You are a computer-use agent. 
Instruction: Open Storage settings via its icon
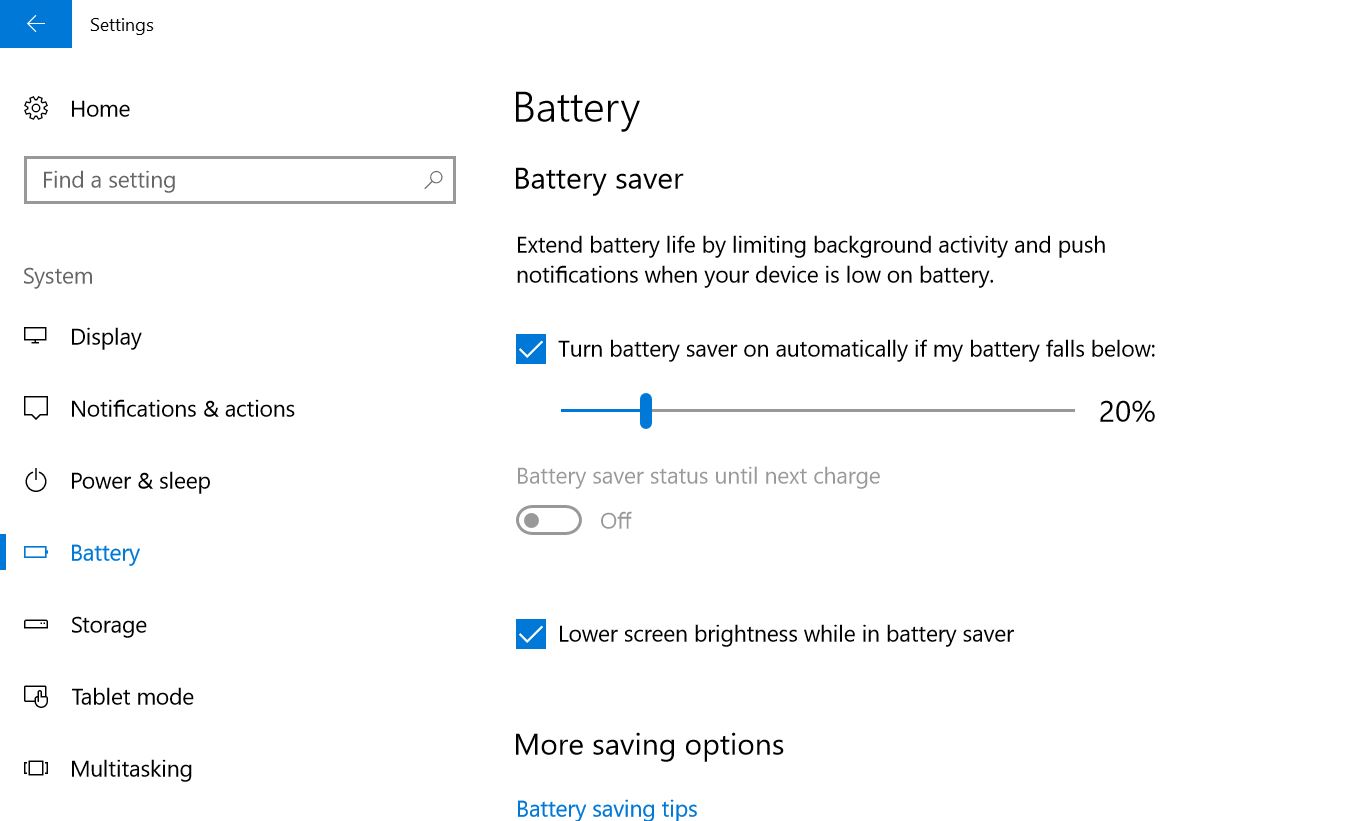(36, 625)
